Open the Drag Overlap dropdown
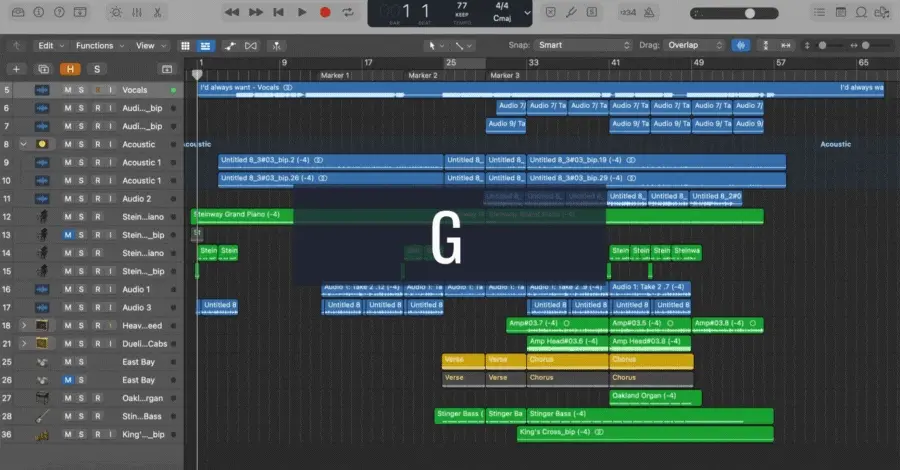This screenshot has height=470, width=900. click(695, 45)
